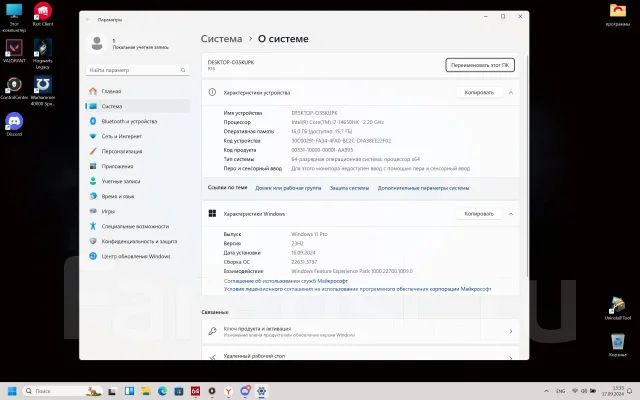Select ControlCenter desktop icon
The height and width of the screenshot is (400, 640).
14,88
